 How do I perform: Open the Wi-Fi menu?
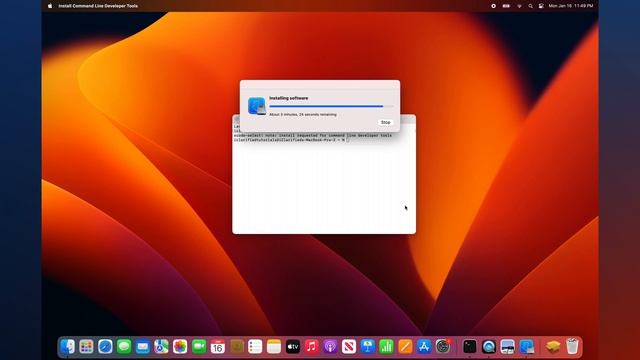click(x=519, y=6)
